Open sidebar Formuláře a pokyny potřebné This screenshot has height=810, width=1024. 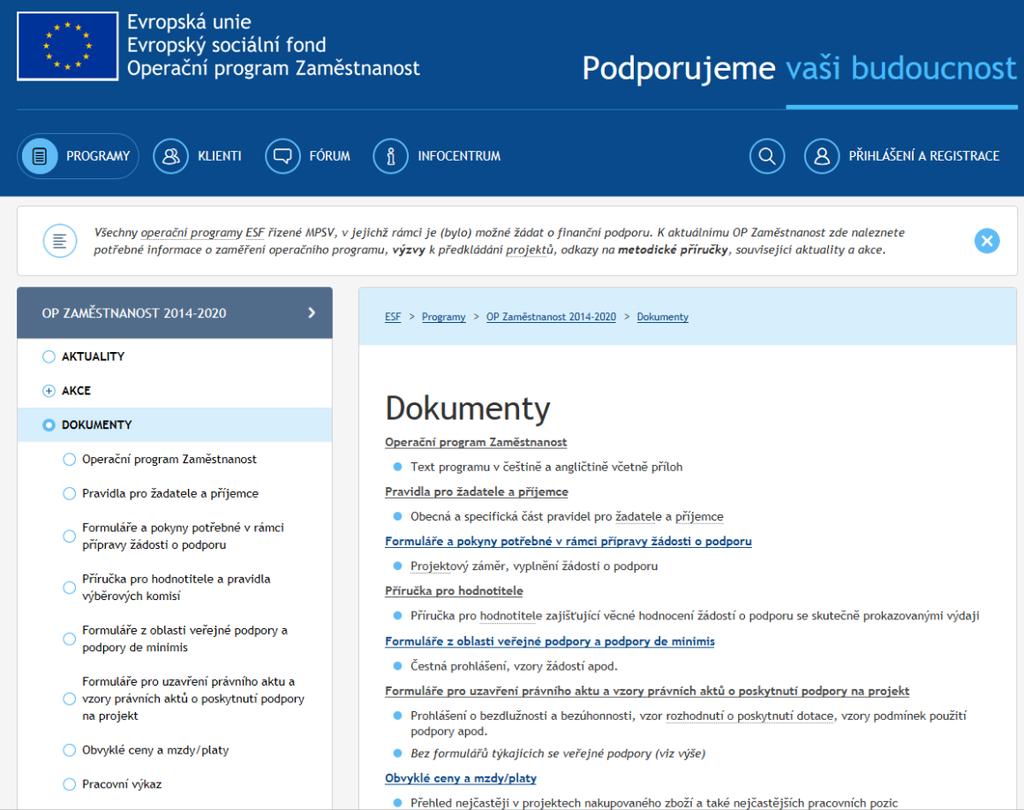pyautogui.click(x=183, y=536)
